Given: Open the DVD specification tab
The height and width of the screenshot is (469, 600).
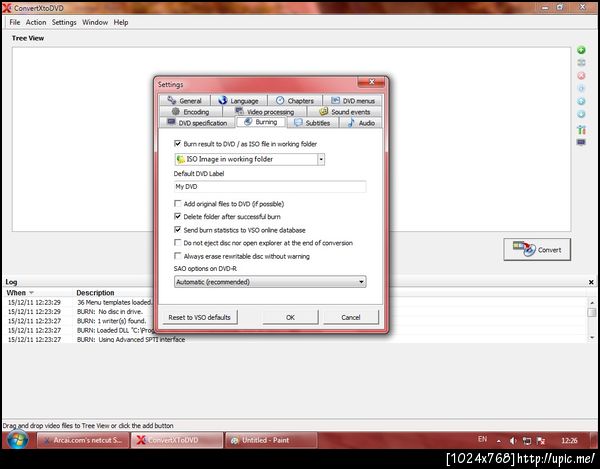Looking at the screenshot, I should tap(197, 123).
